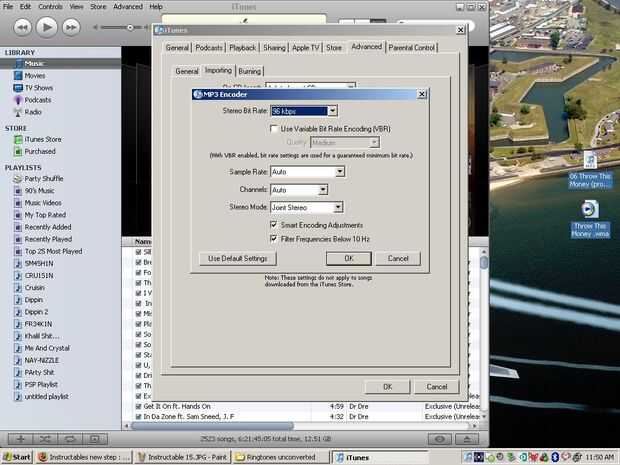This screenshot has height=465, width=620.
Task: Open the Controls menu
Action: point(50,7)
